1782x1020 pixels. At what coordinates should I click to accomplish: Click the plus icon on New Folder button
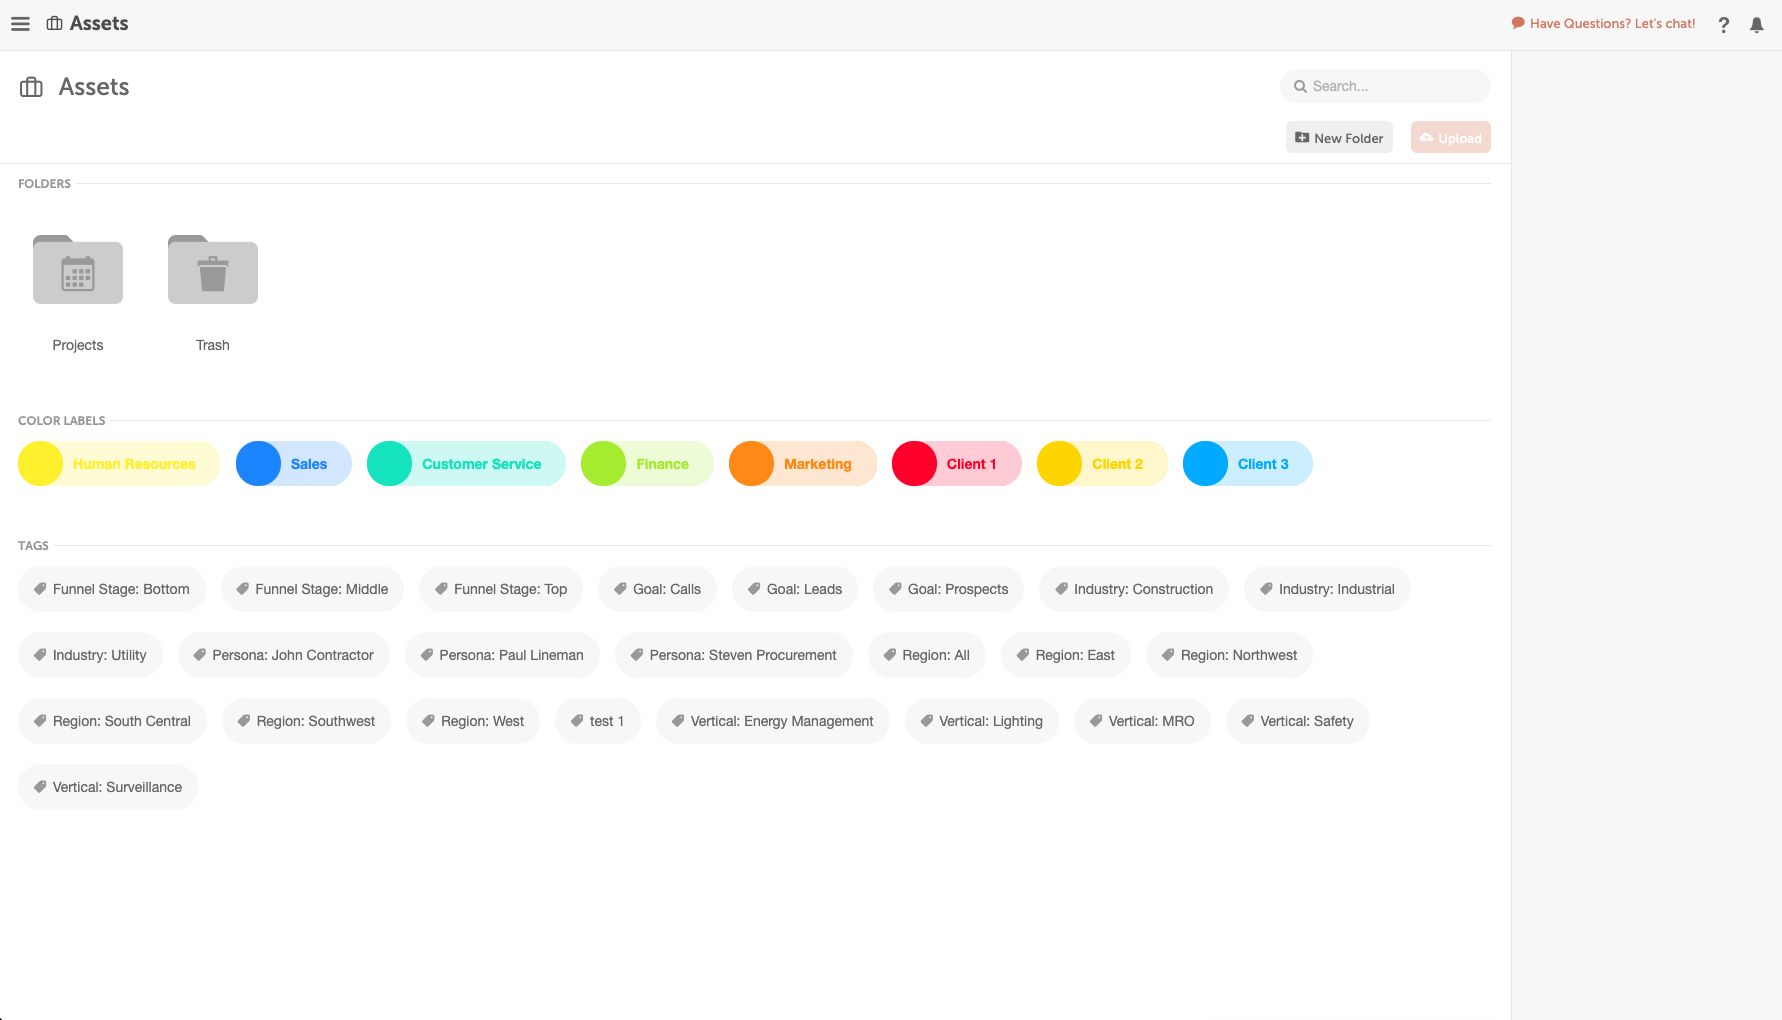click(1302, 137)
